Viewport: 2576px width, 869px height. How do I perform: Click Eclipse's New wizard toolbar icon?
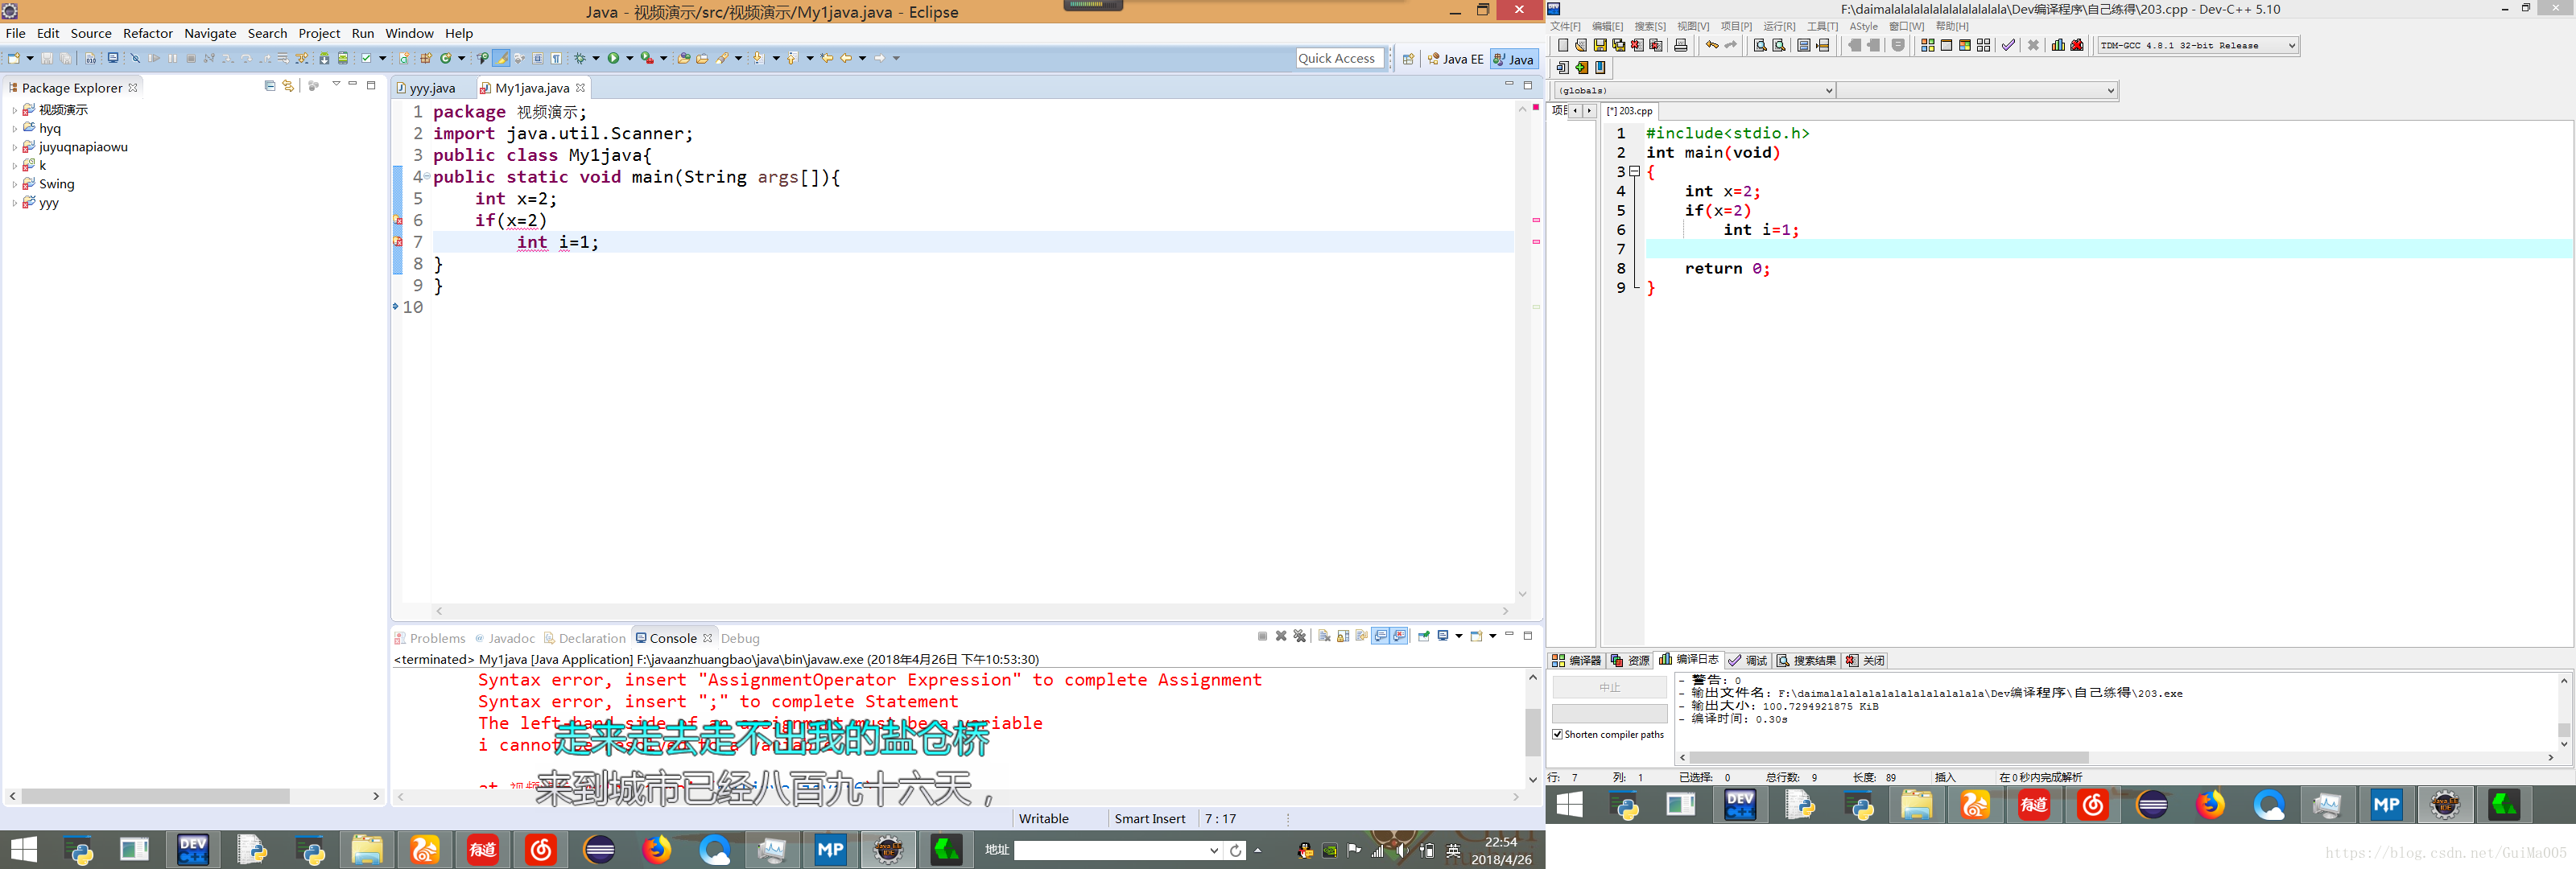(x=14, y=58)
